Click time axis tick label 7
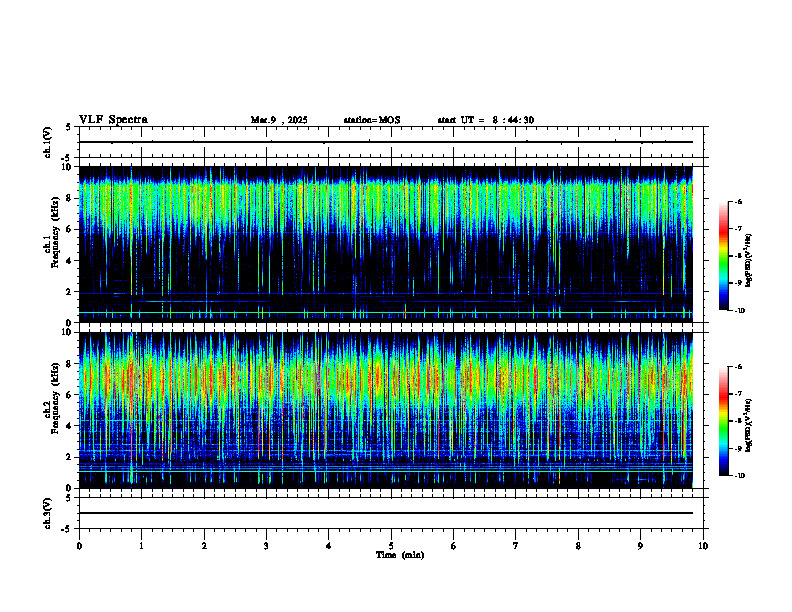792x612 pixels. [516, 546]
